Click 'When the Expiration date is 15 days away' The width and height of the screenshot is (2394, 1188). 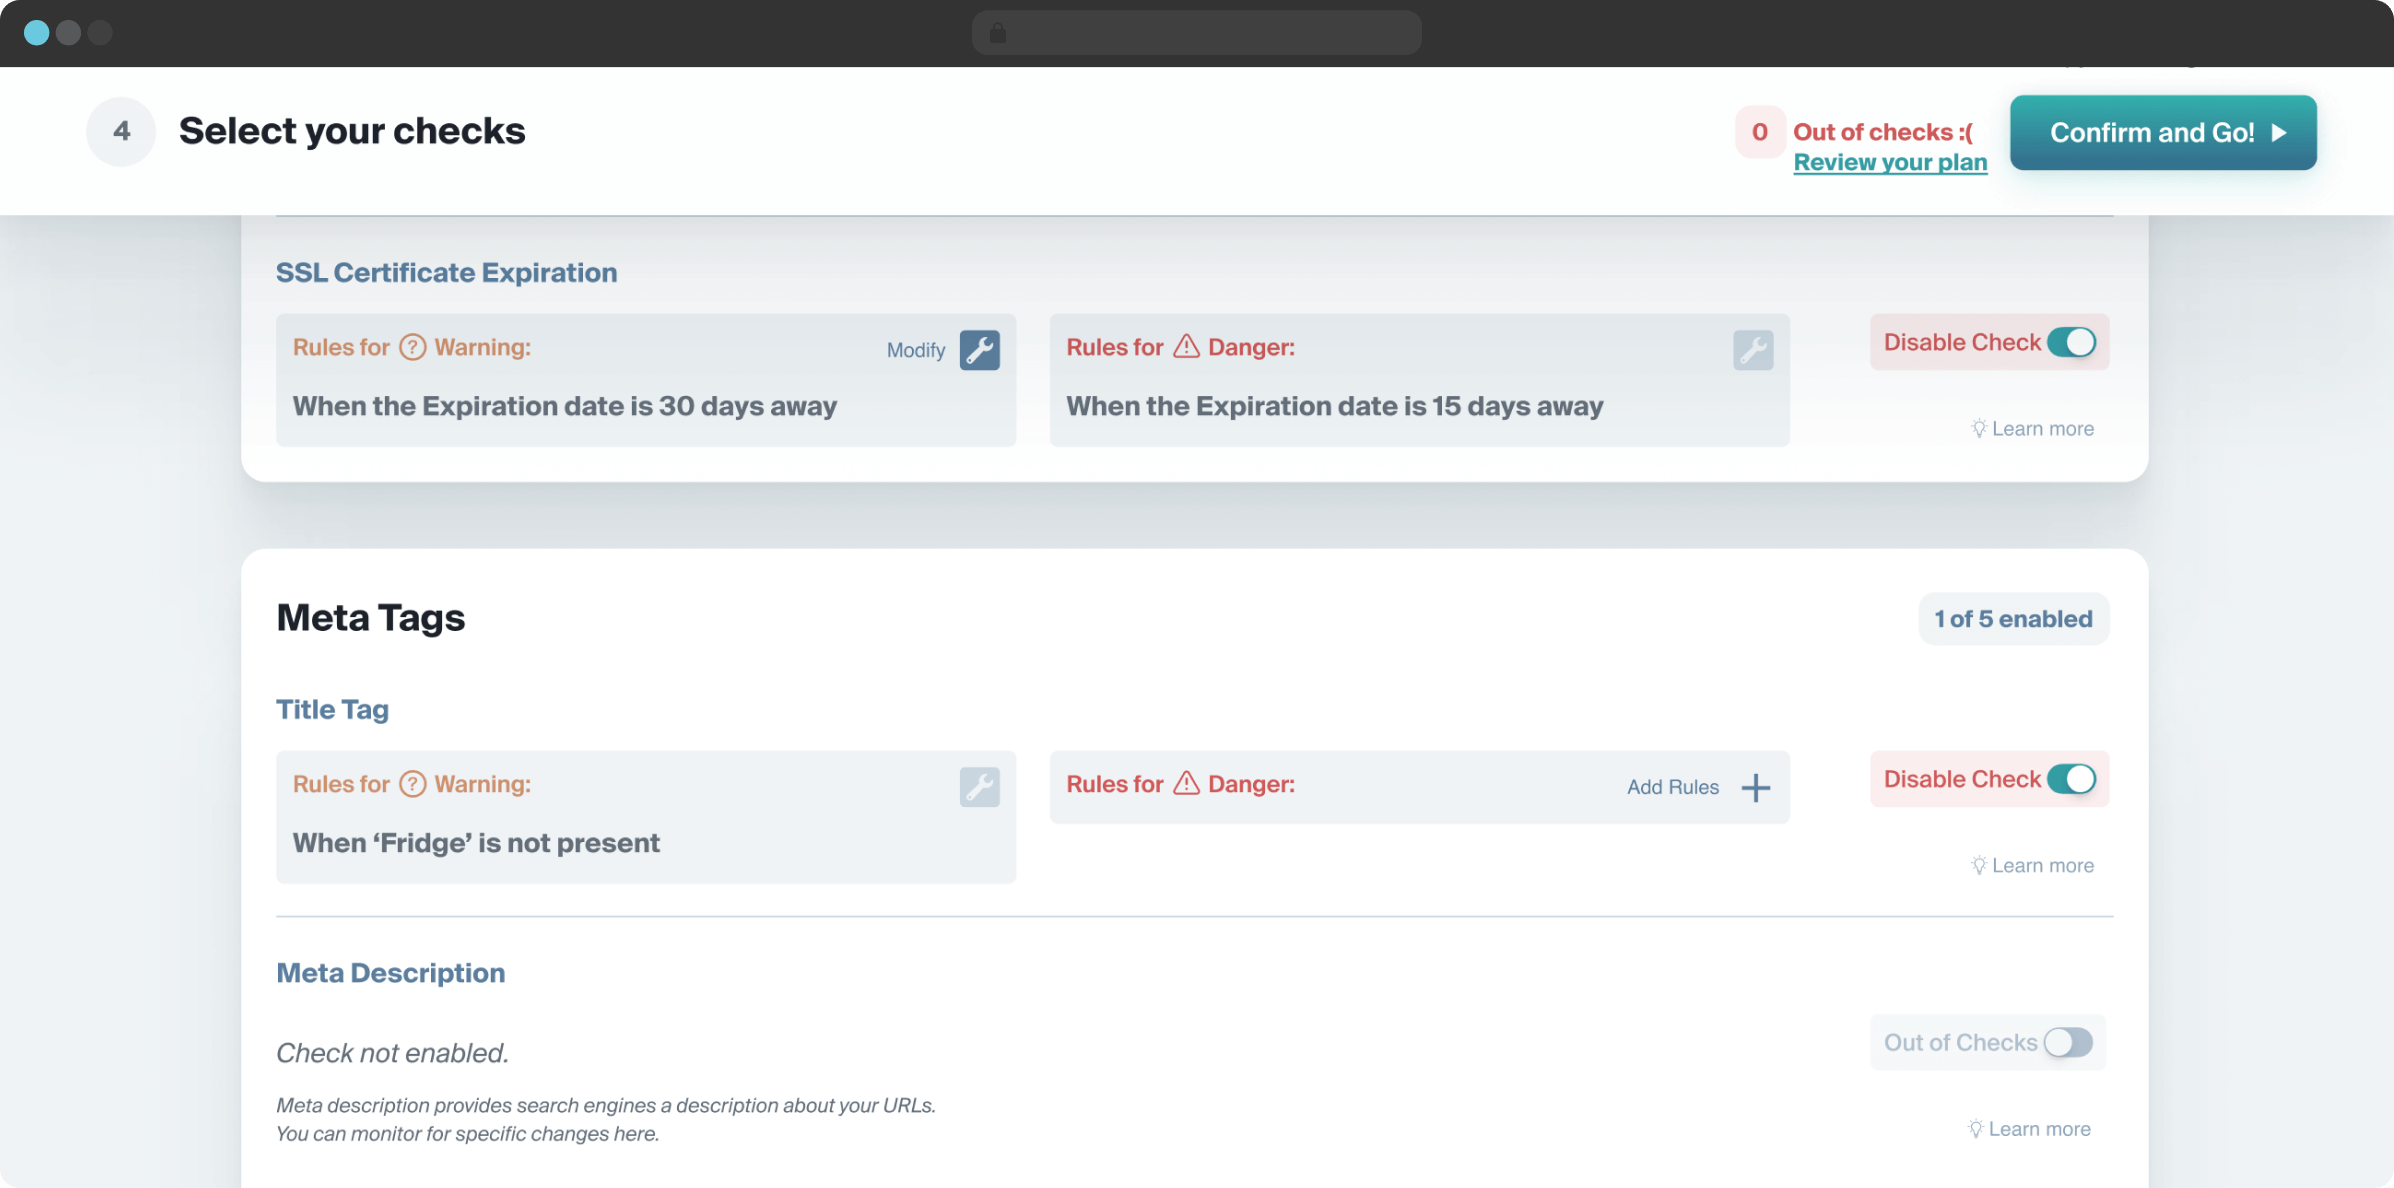pos(1334,406)
